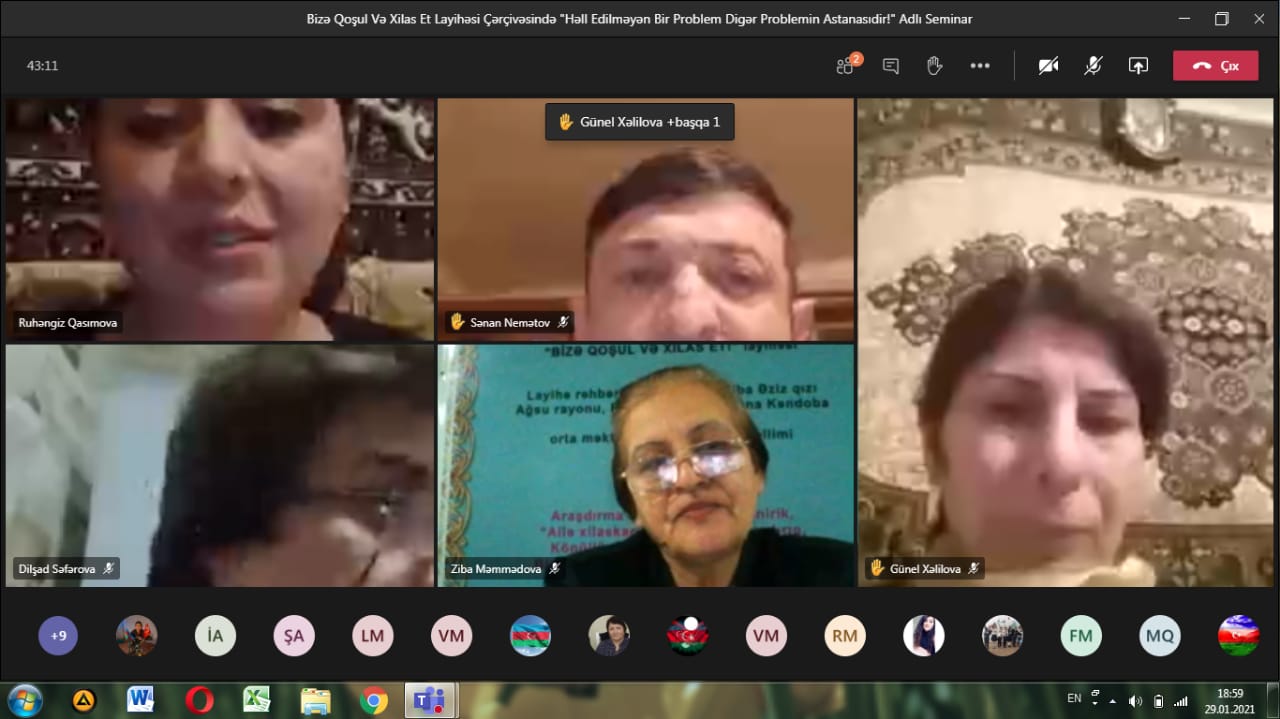Raise your hand in the meeting

pyautogui.click(x=934, y=66)
